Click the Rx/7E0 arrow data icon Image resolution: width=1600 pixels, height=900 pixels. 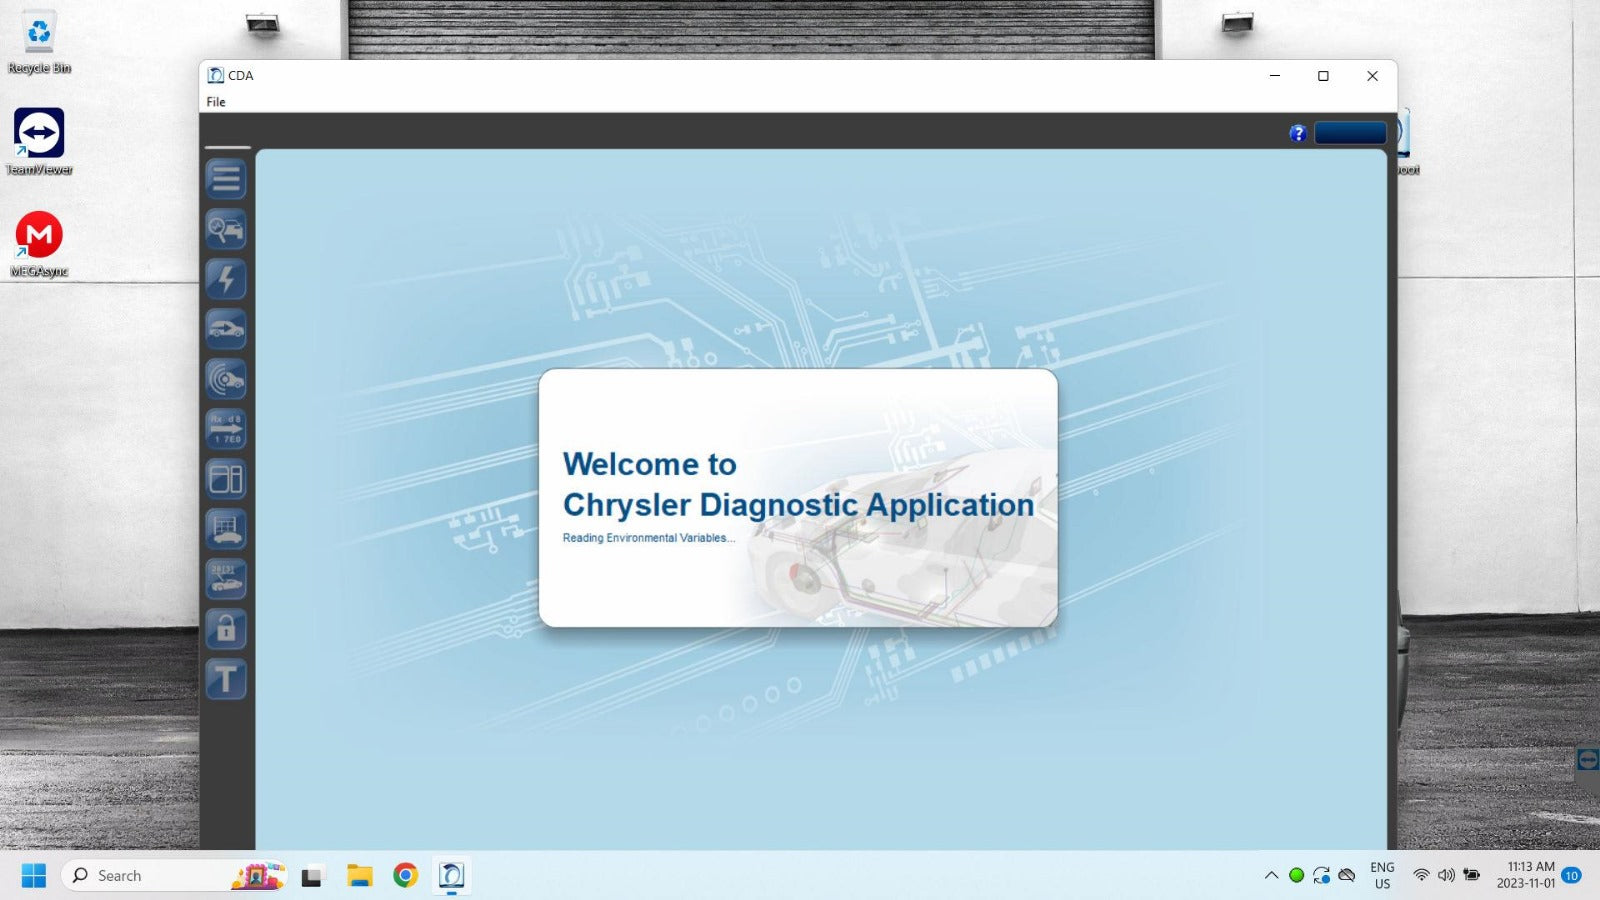click(x=226, y=429)
